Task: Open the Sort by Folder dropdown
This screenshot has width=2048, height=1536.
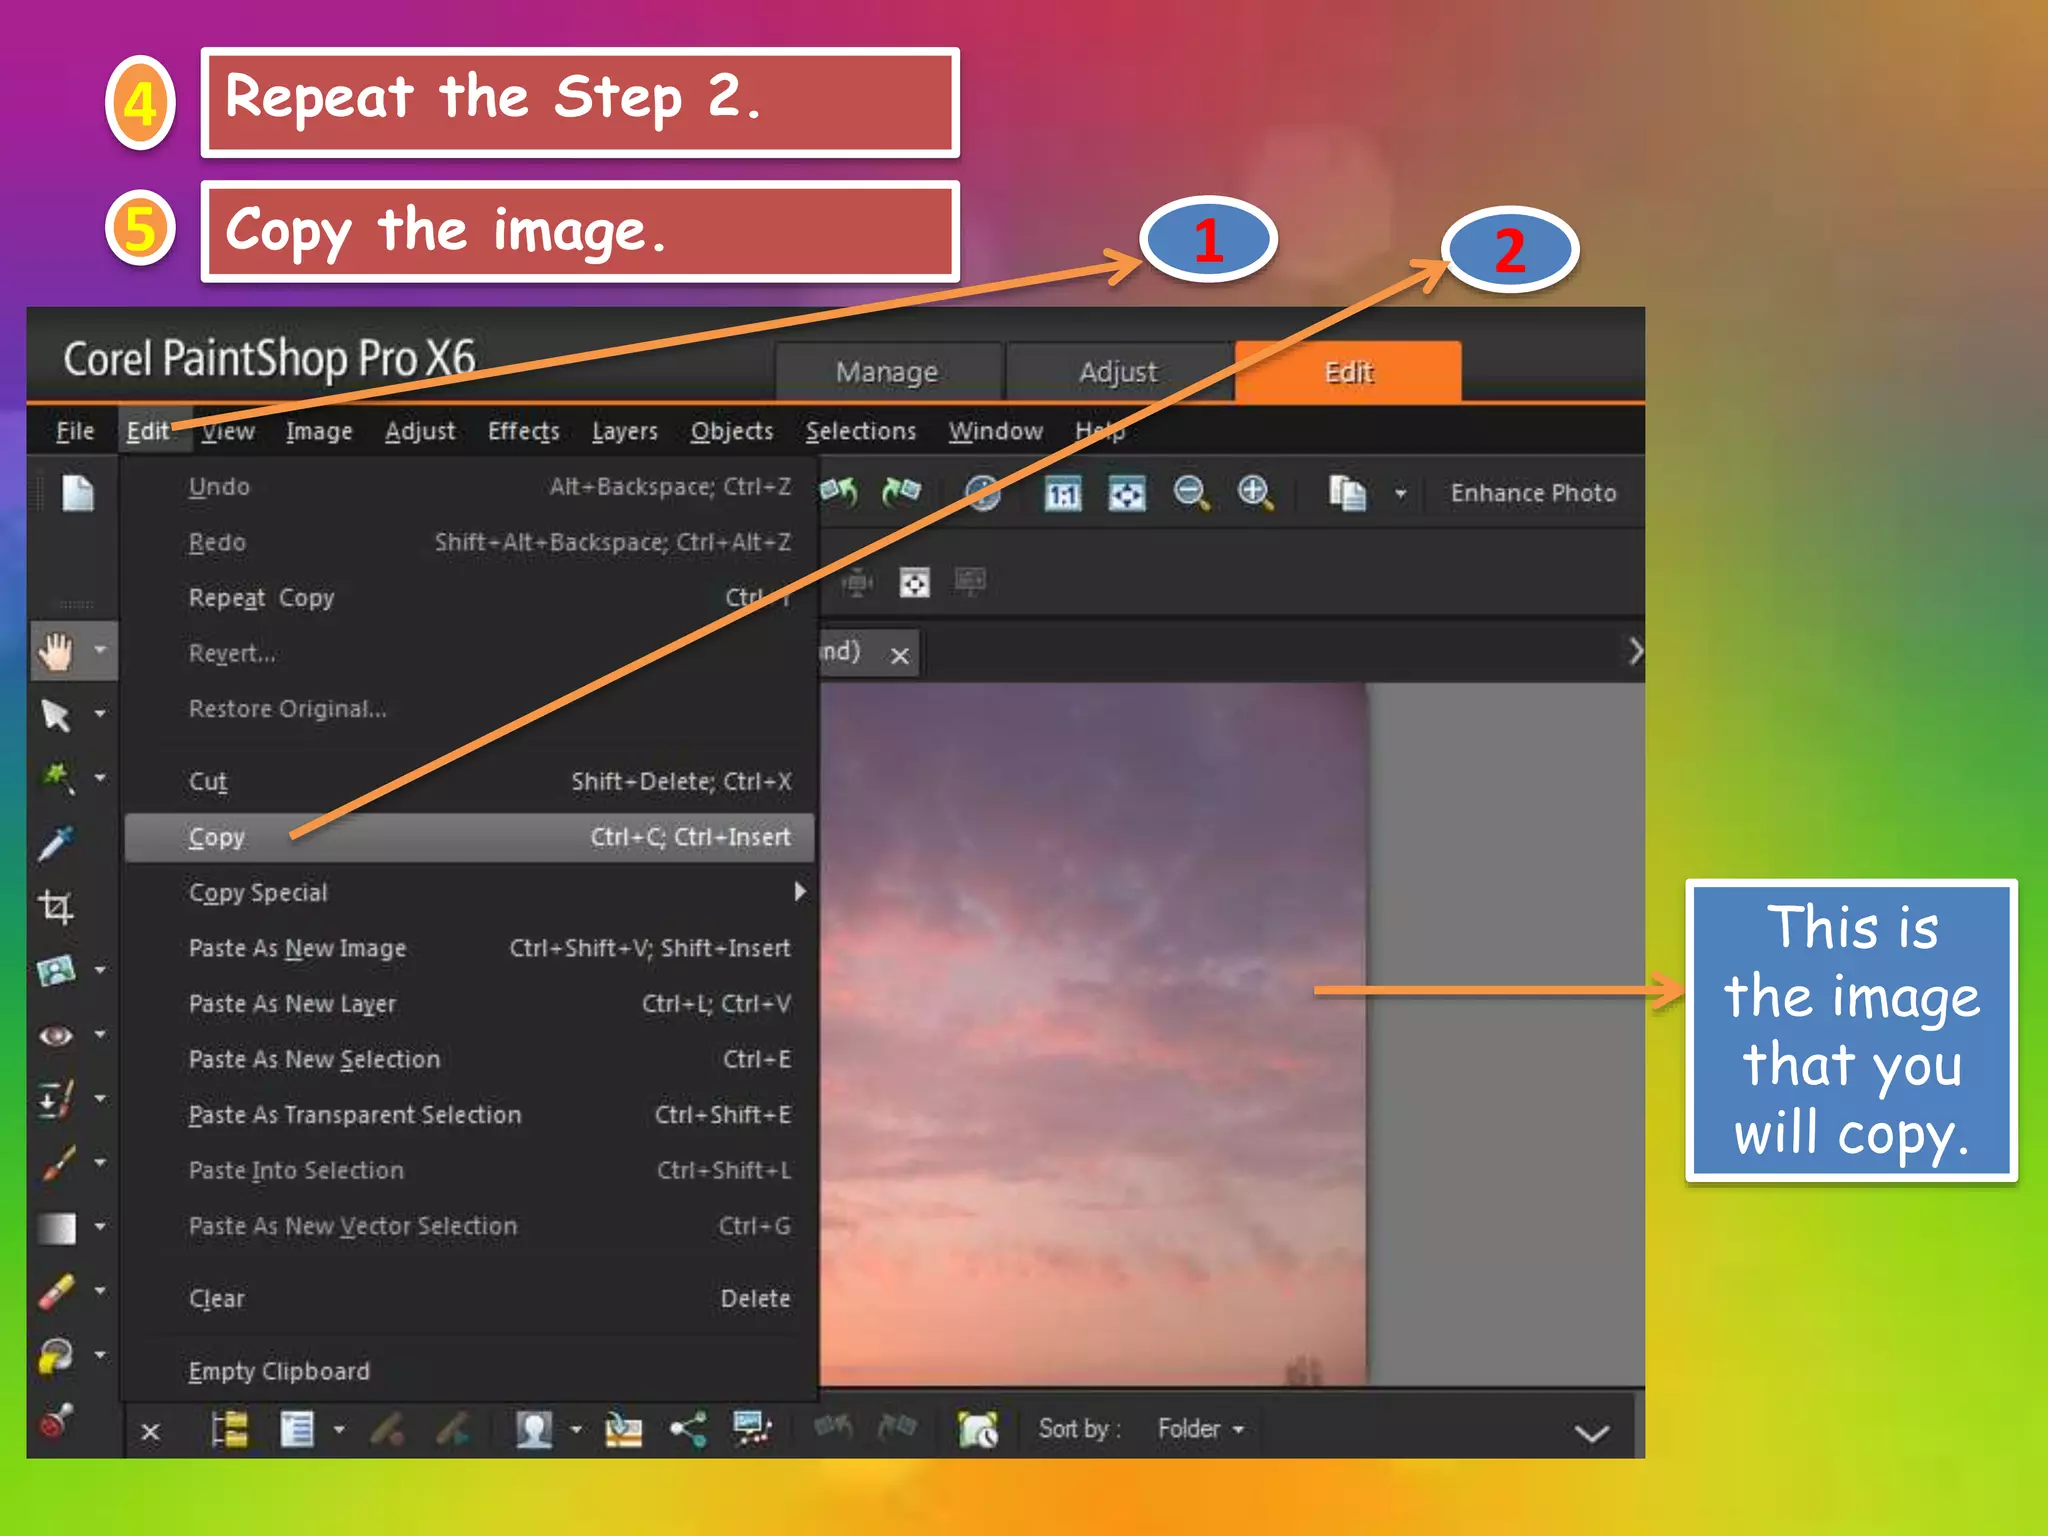Action: (1201, 1429)
